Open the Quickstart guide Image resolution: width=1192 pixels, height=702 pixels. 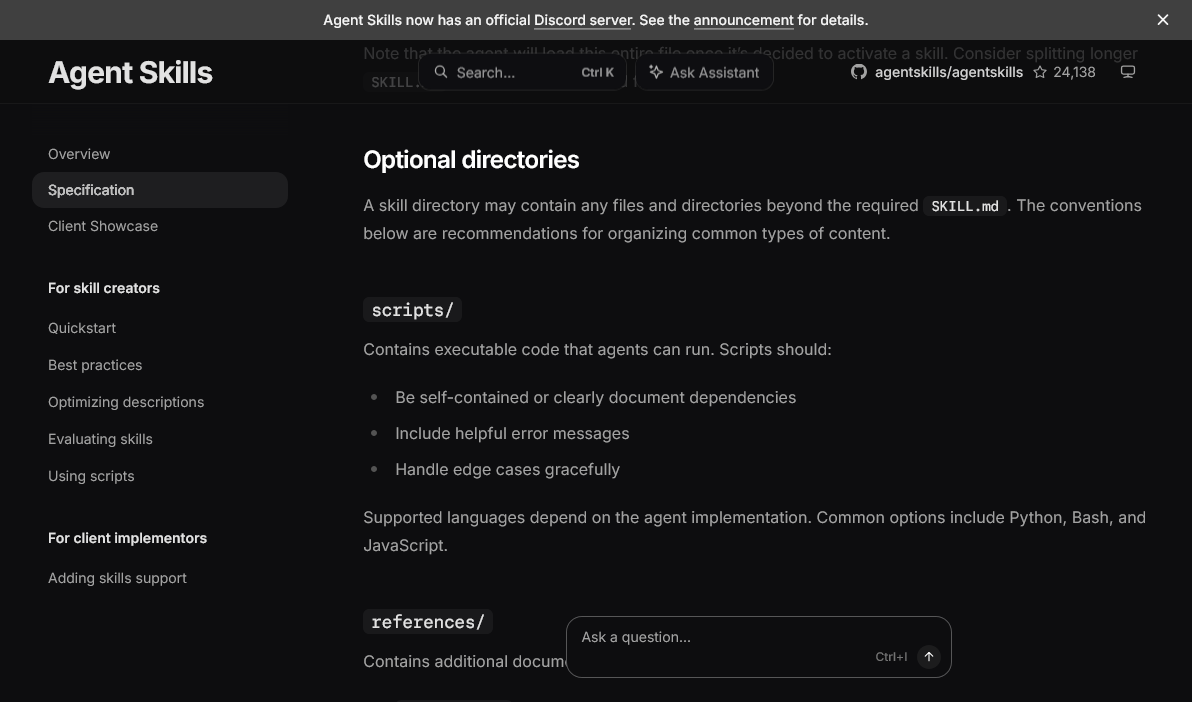[x=82, y=328]
